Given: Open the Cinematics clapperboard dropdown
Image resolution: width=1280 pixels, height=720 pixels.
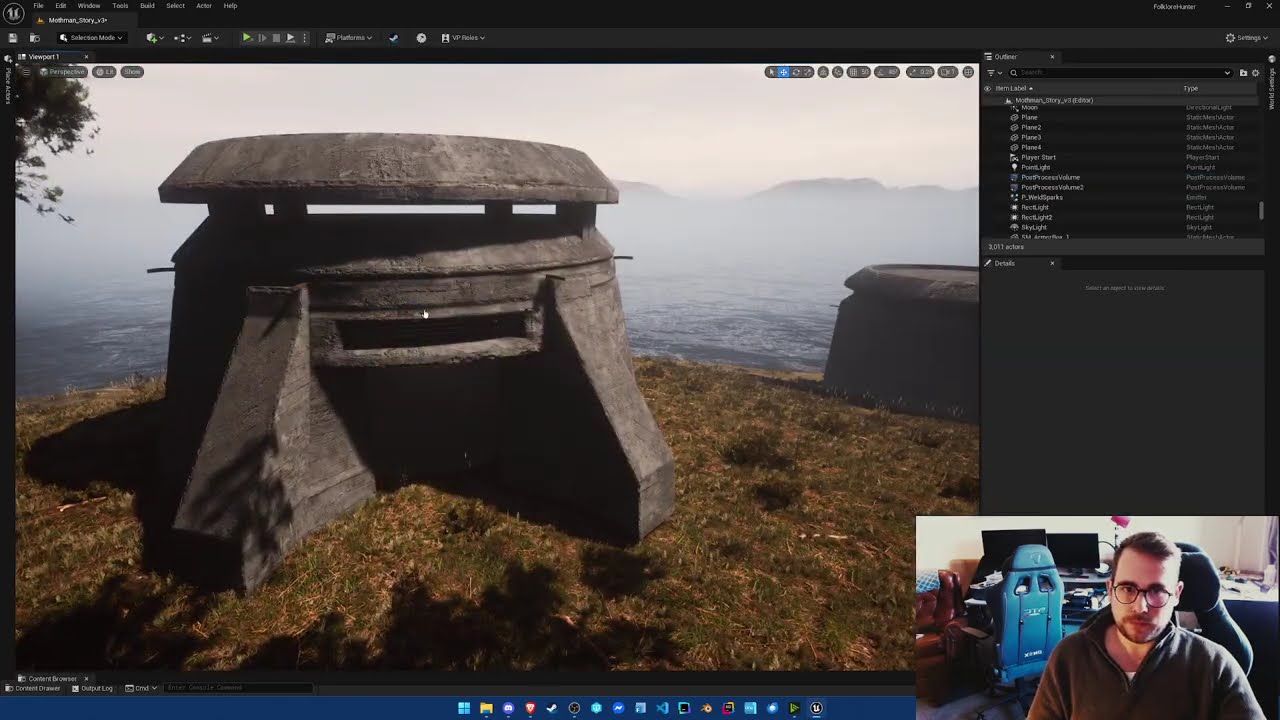Looking at the screenshot, I should 210,38.
